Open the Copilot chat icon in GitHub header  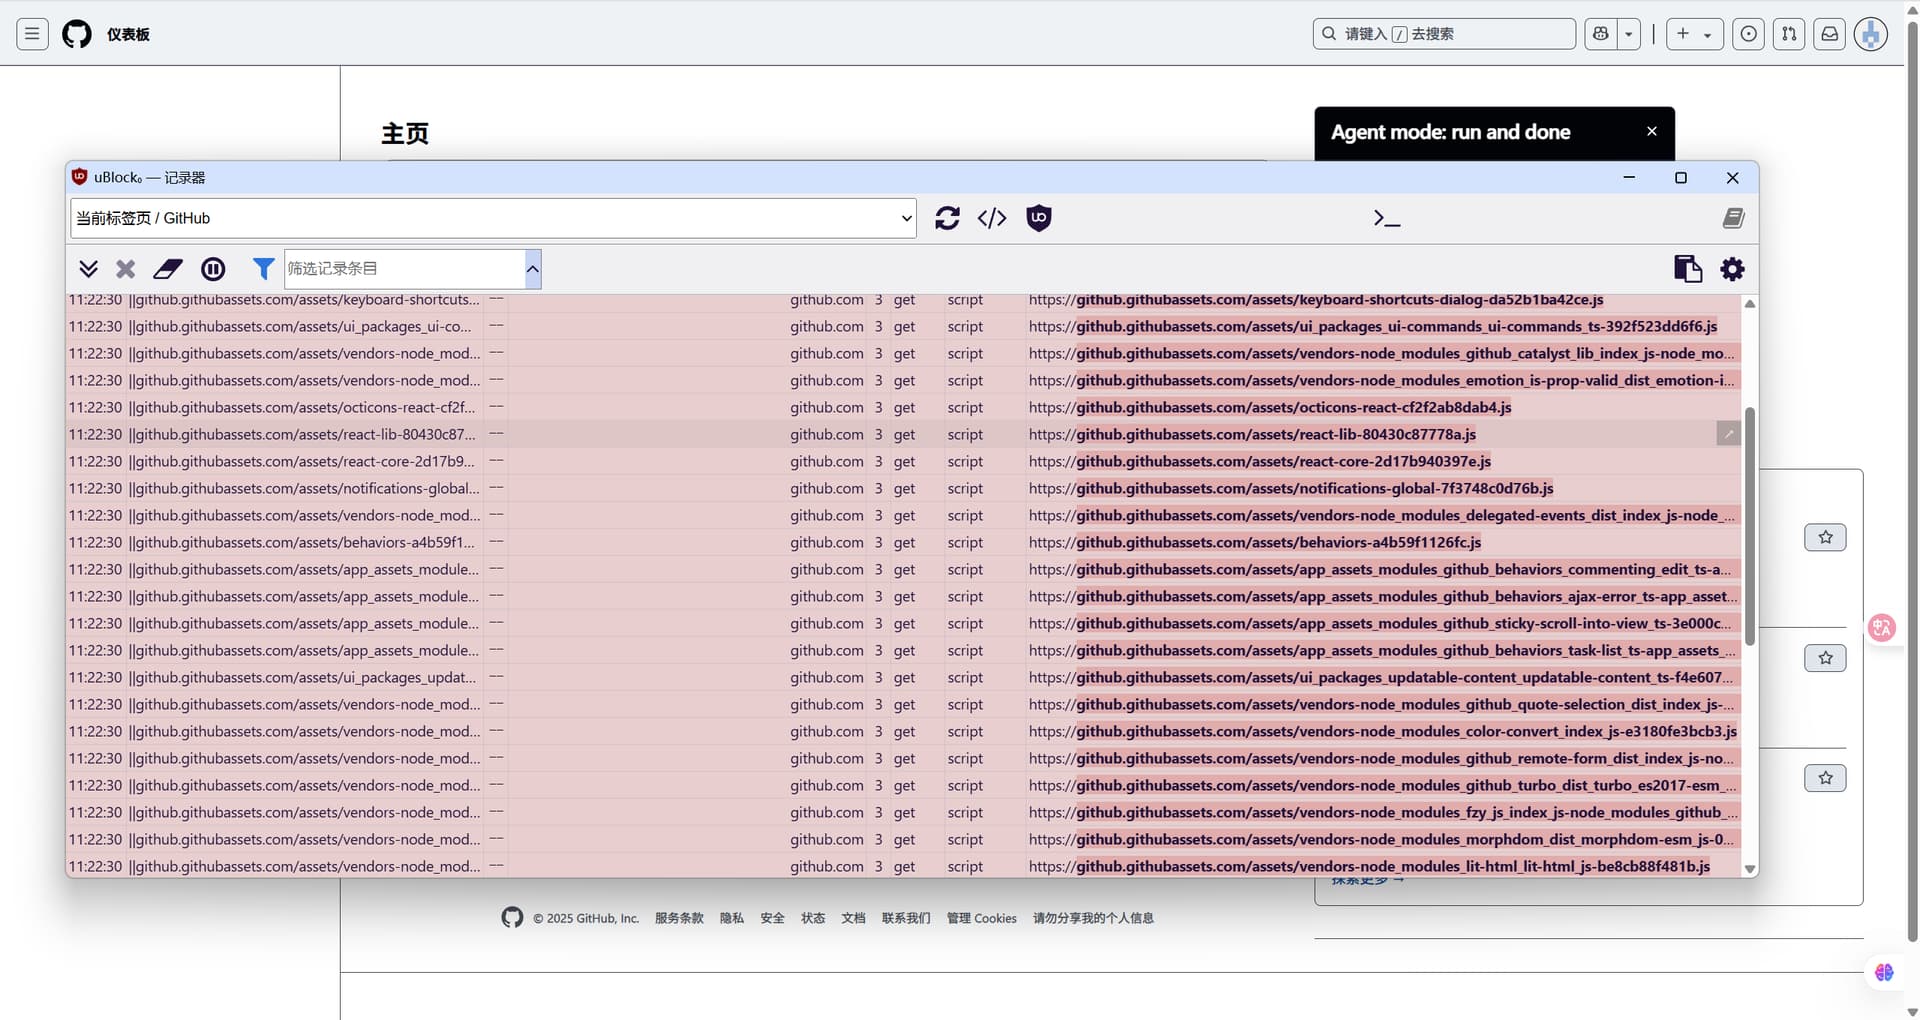pos(1601,34)
